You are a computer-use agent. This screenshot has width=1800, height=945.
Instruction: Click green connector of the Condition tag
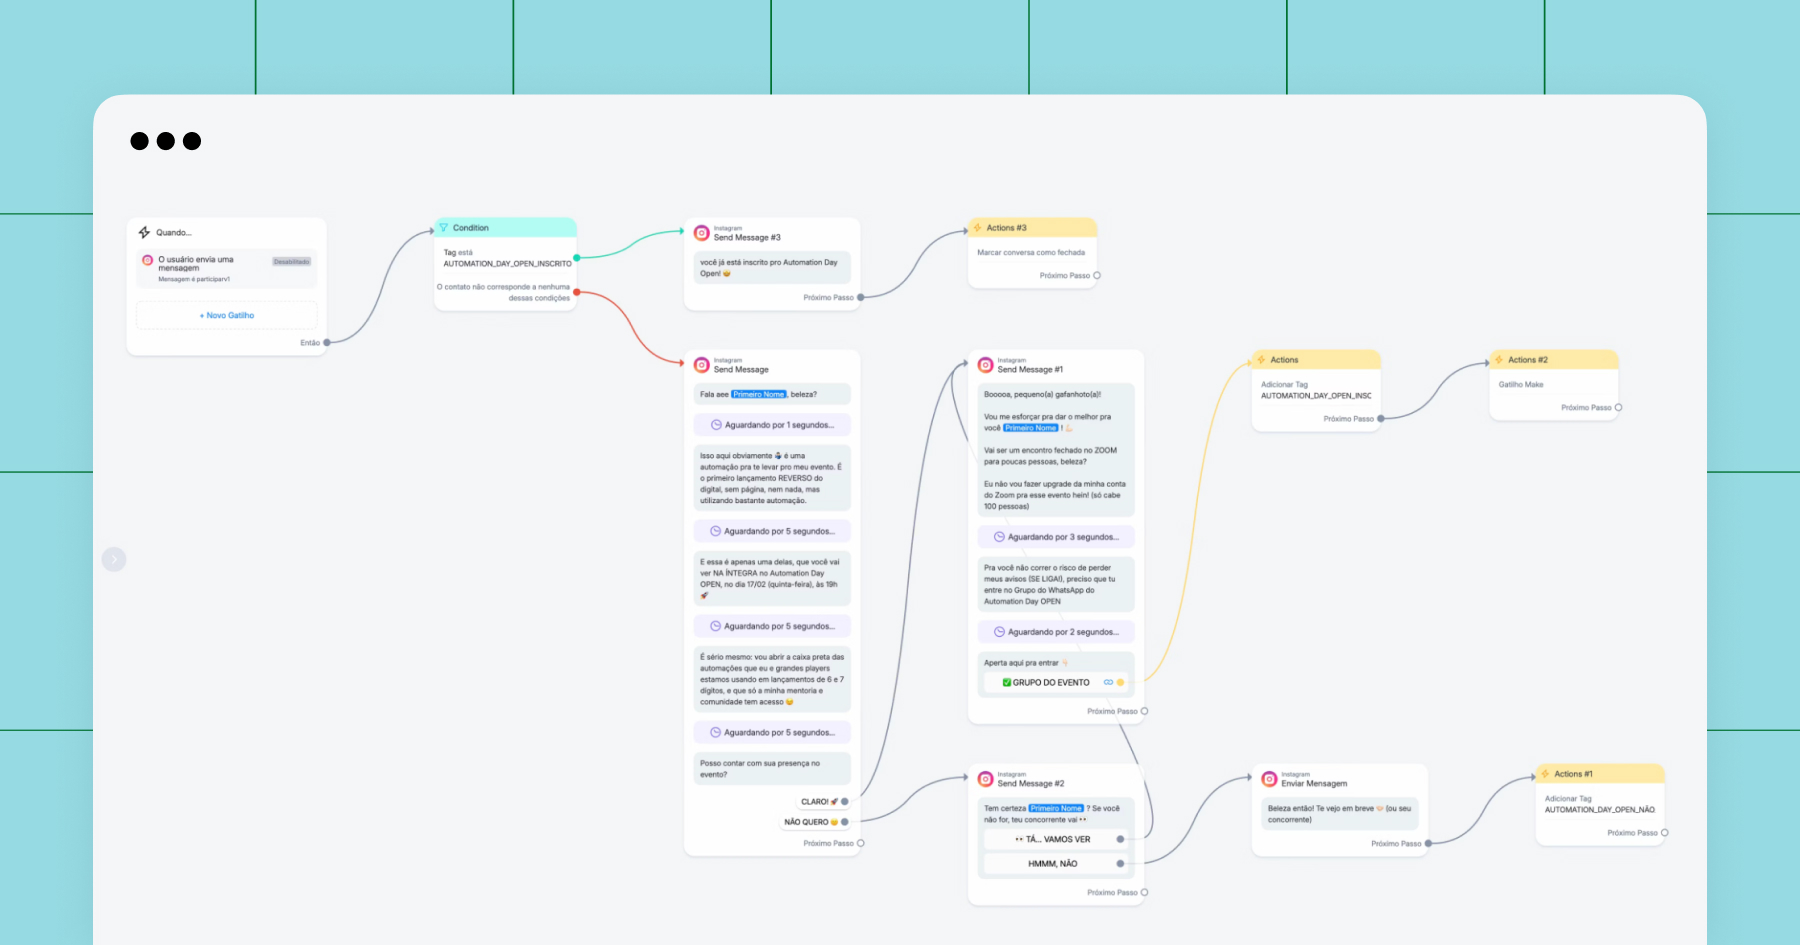(577, 258)
